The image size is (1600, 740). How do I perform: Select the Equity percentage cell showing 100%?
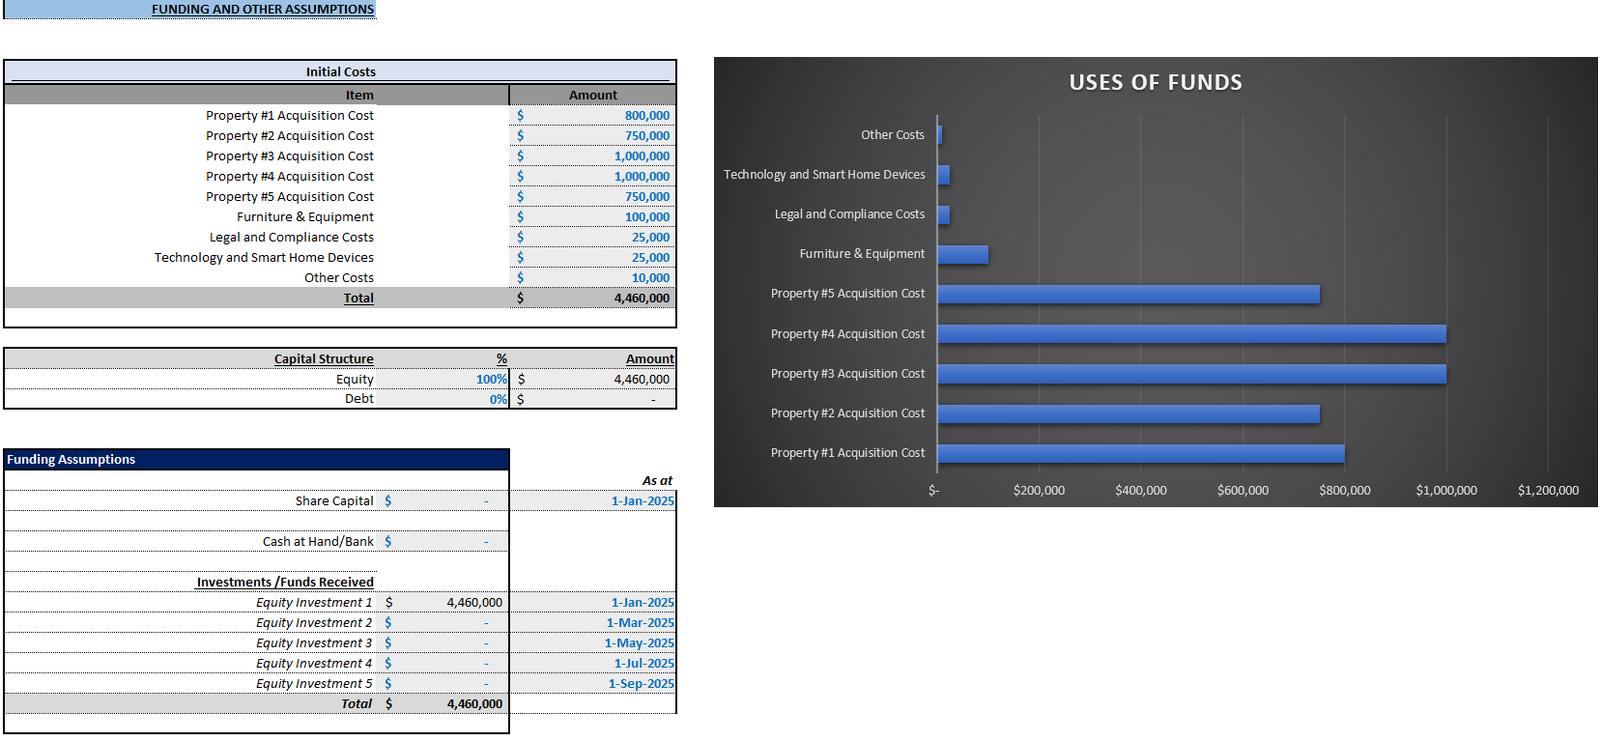tap(442, 379)
